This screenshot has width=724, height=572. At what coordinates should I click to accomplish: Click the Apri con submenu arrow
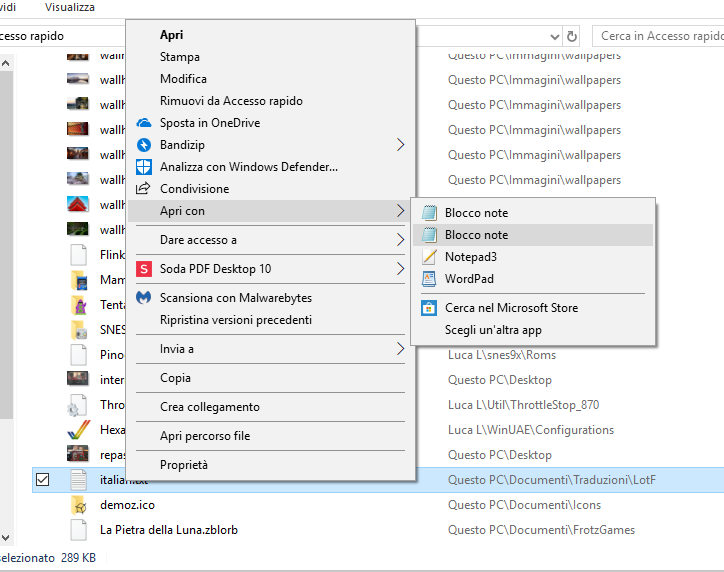coord(400,211)
